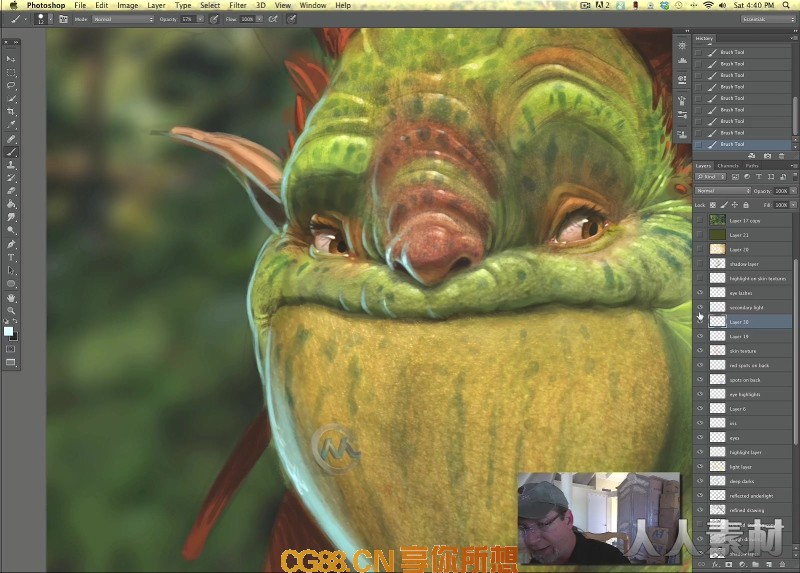Select the Eyedropper tool

[x=11, y=125]
